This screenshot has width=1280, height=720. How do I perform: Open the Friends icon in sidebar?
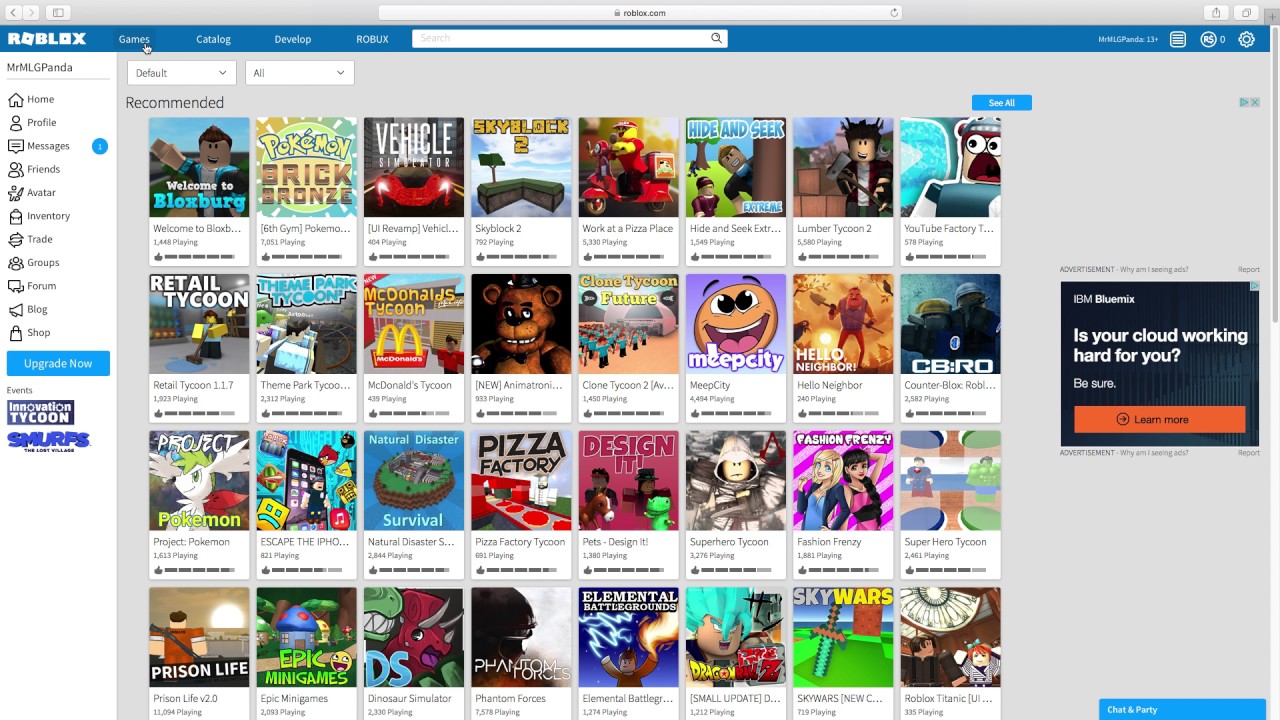point(15,169)
